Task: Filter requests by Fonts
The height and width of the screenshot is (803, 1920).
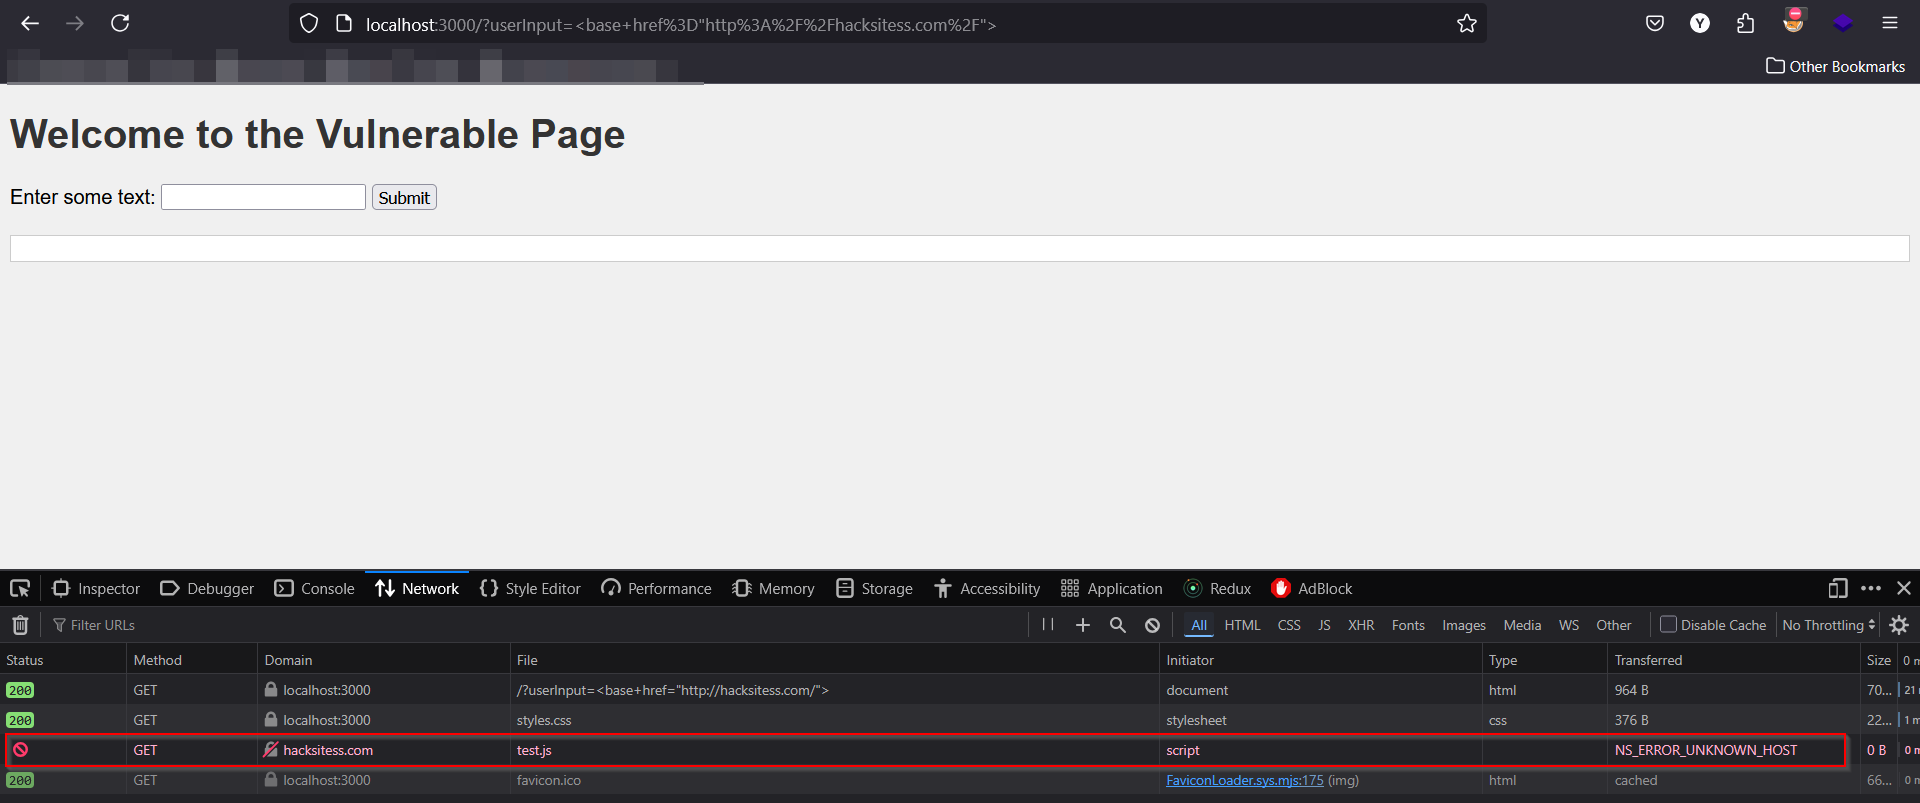Action: pyautogui.click(x=1408, y=625)
